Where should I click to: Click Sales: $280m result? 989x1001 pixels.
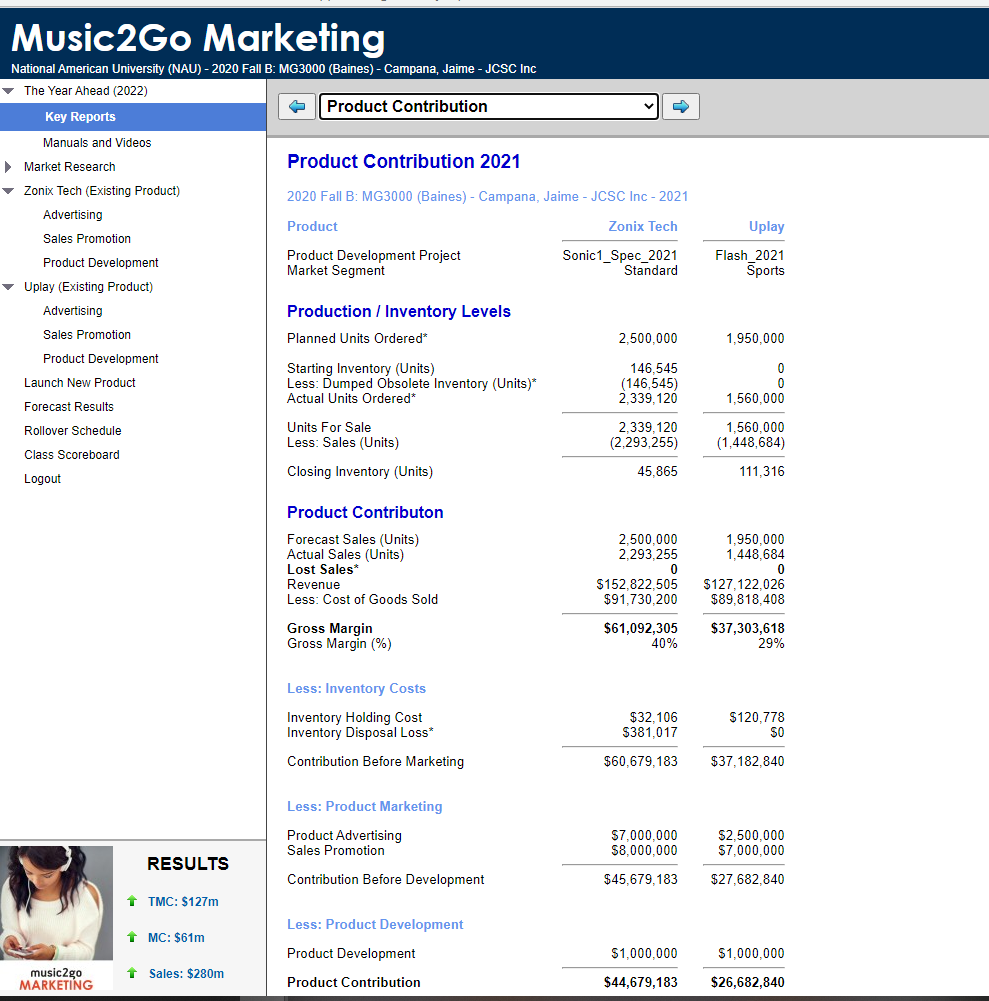(186, 974)
